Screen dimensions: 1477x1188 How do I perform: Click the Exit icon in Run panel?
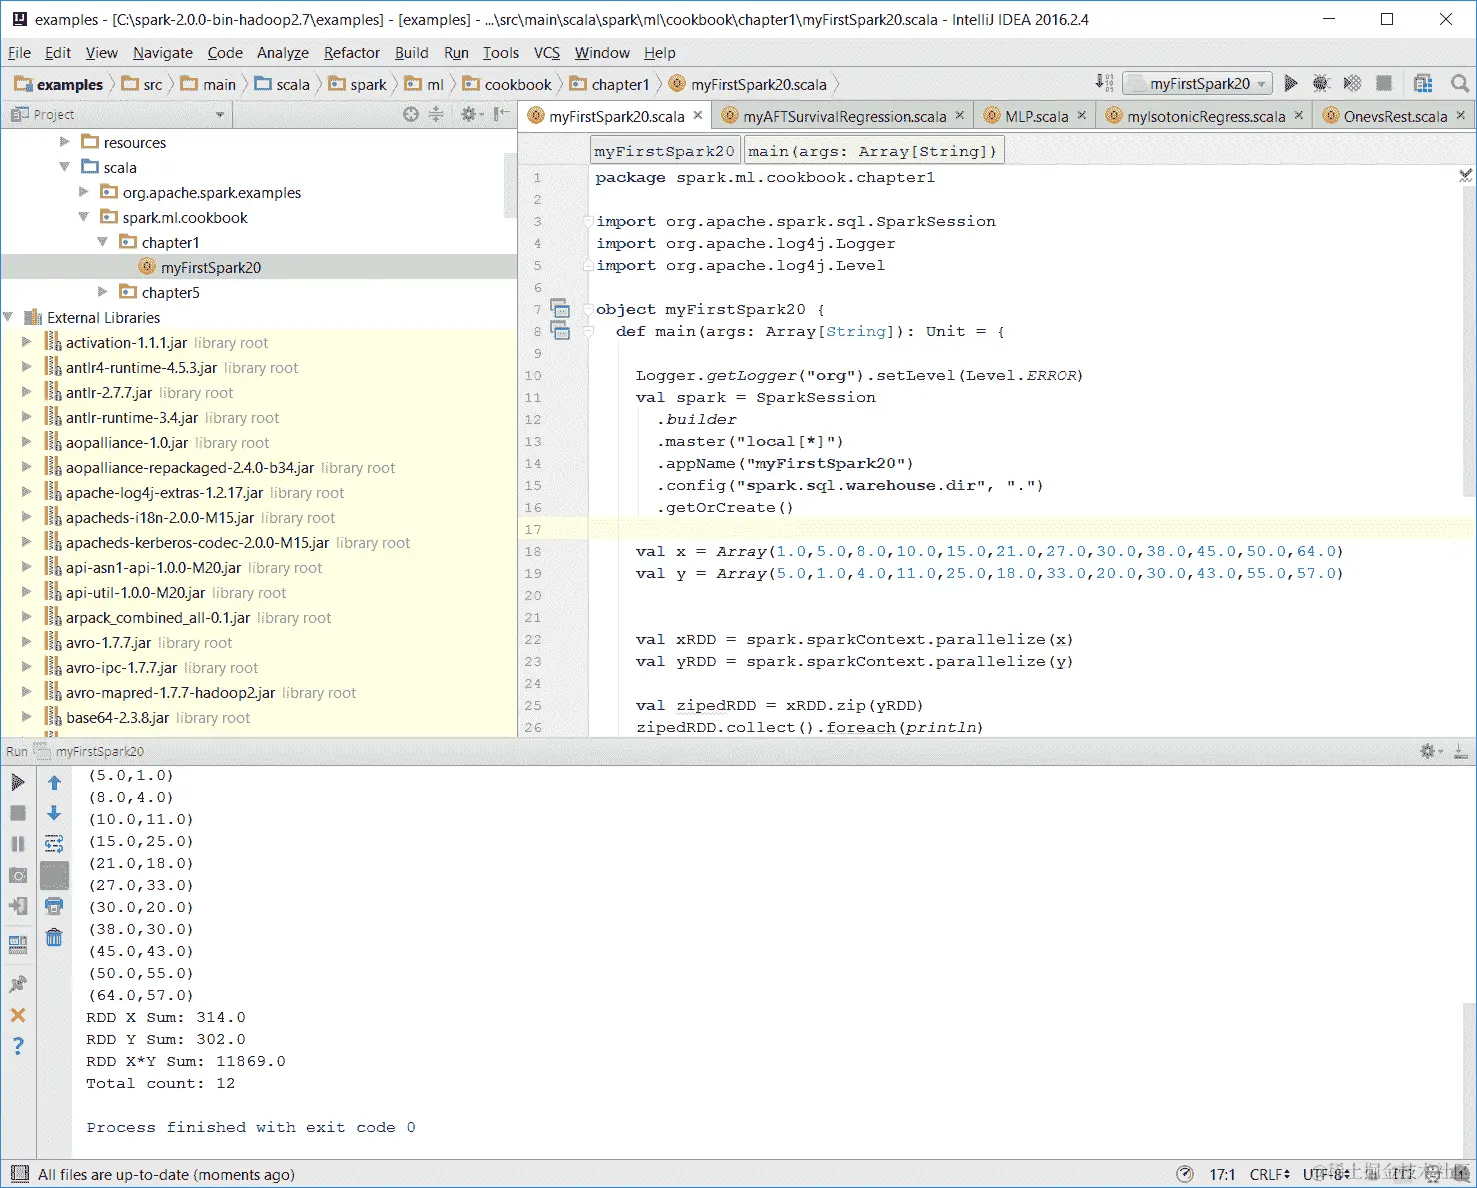point(18,906)
